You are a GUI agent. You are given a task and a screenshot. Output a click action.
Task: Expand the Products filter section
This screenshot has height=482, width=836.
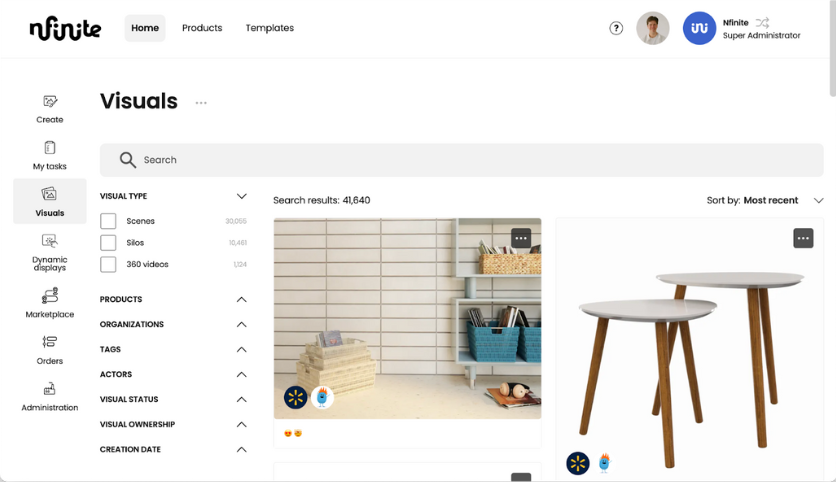[242, 300]
